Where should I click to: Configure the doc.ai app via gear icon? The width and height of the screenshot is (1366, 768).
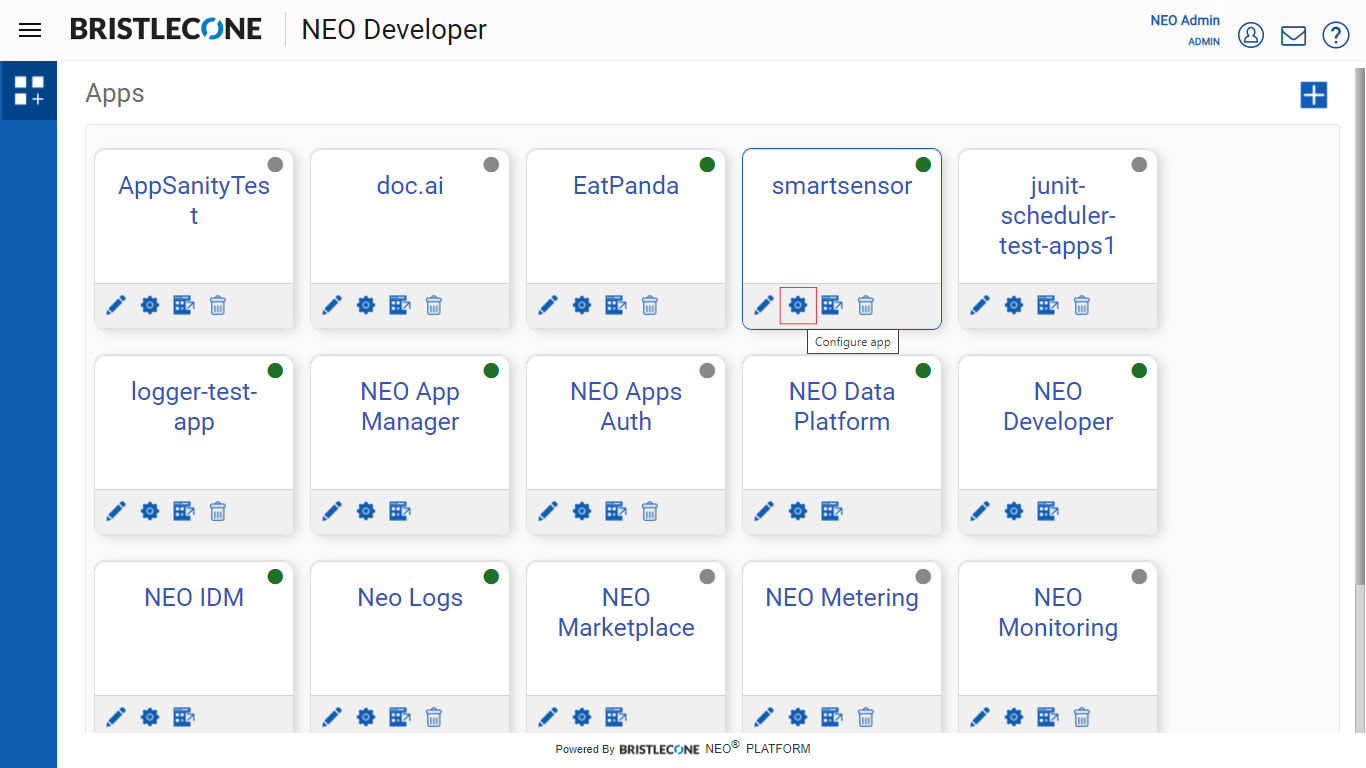click(x=366, y=305)
